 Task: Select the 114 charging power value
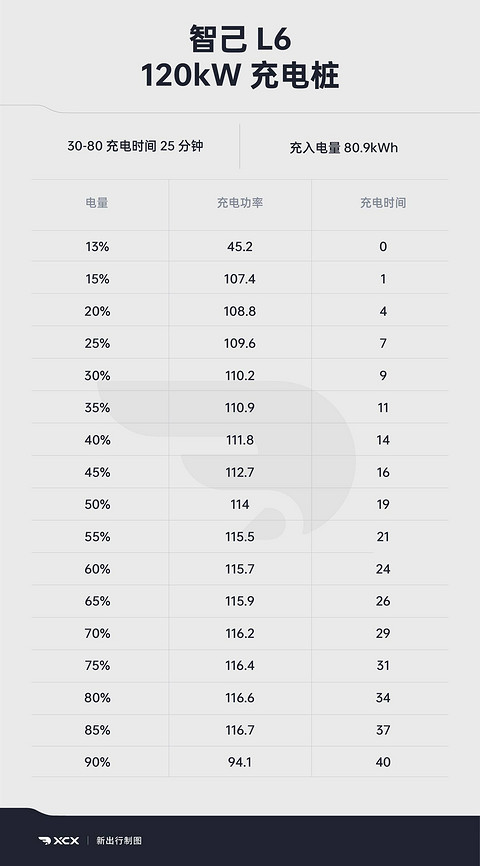click(x=240, y=504)
